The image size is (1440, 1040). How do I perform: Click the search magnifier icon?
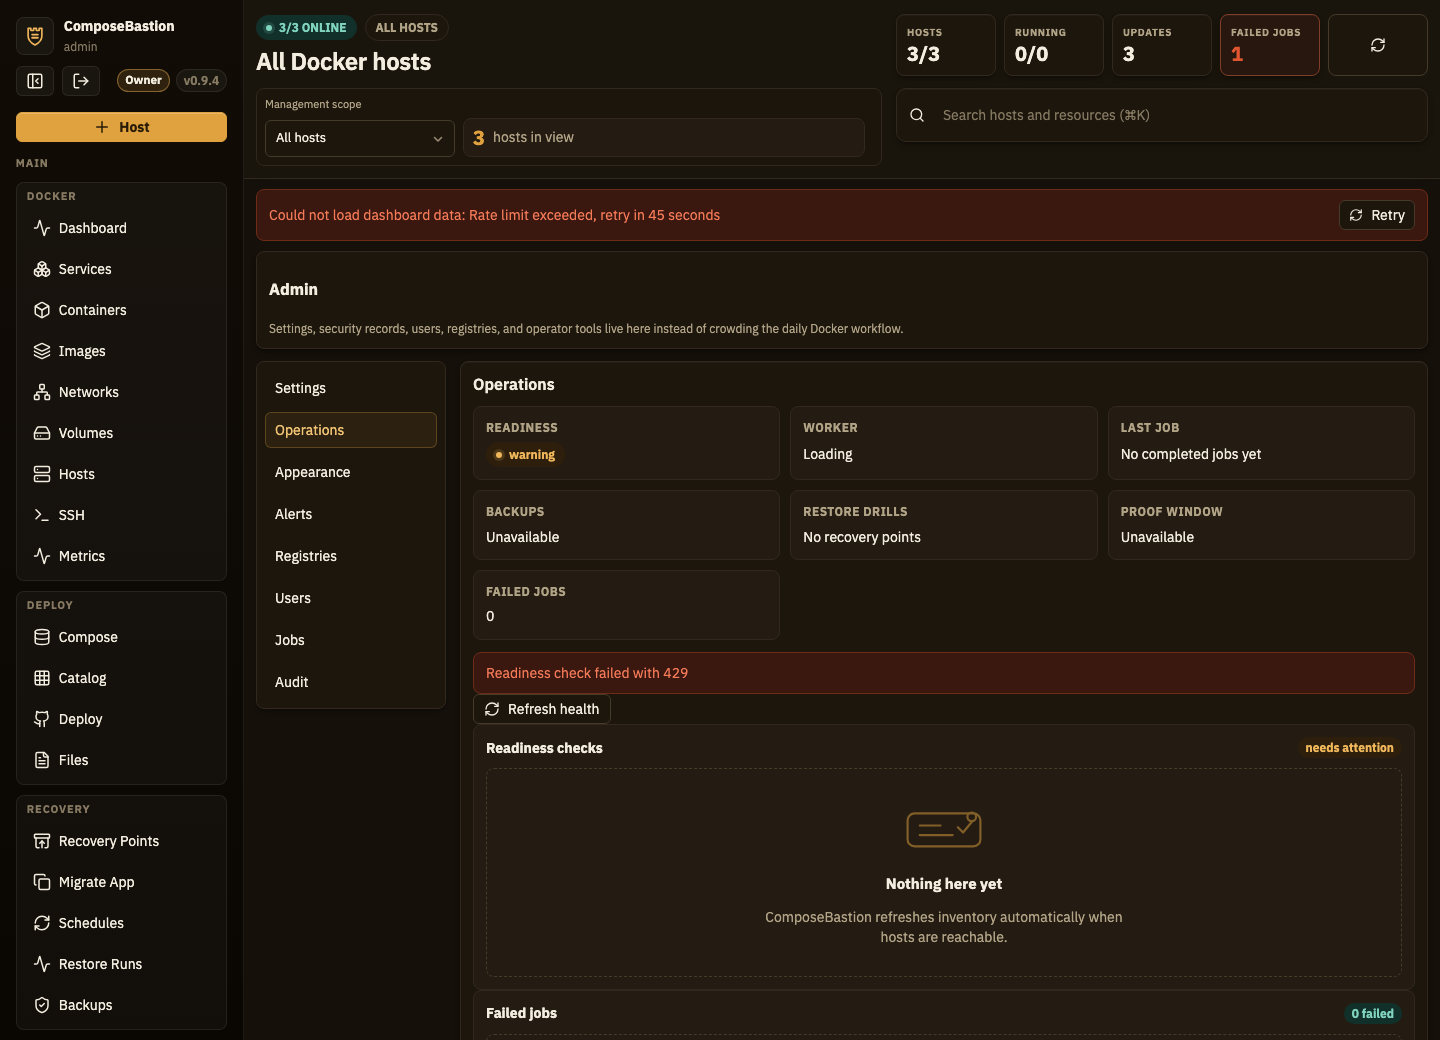(917, 115)
